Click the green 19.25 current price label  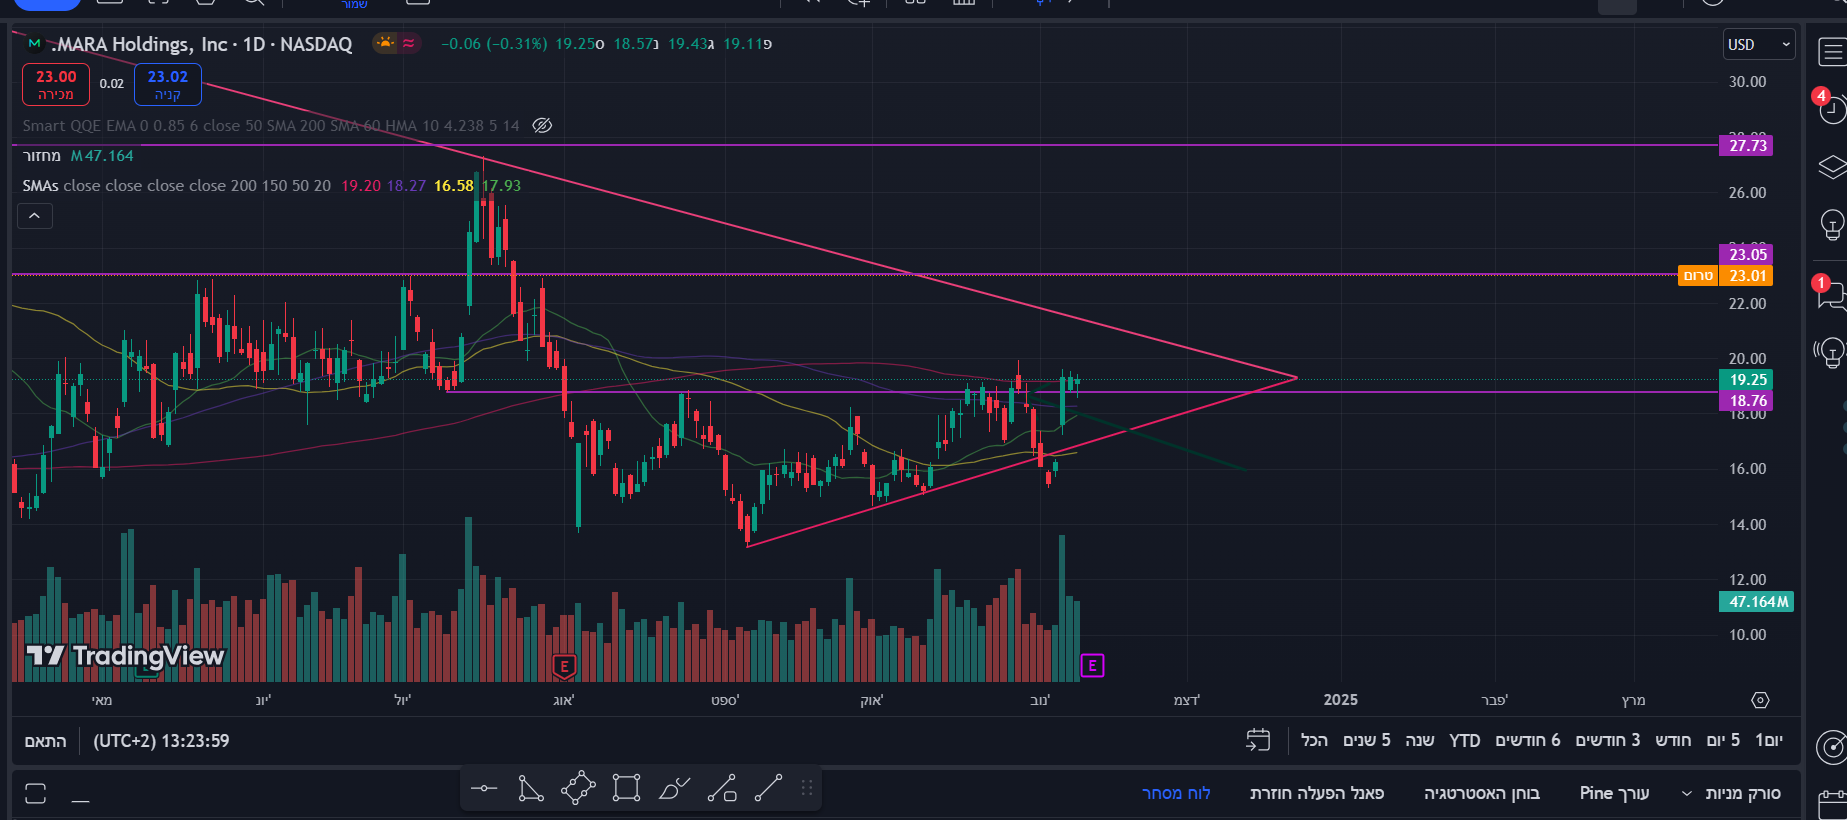coord(1745,379)
